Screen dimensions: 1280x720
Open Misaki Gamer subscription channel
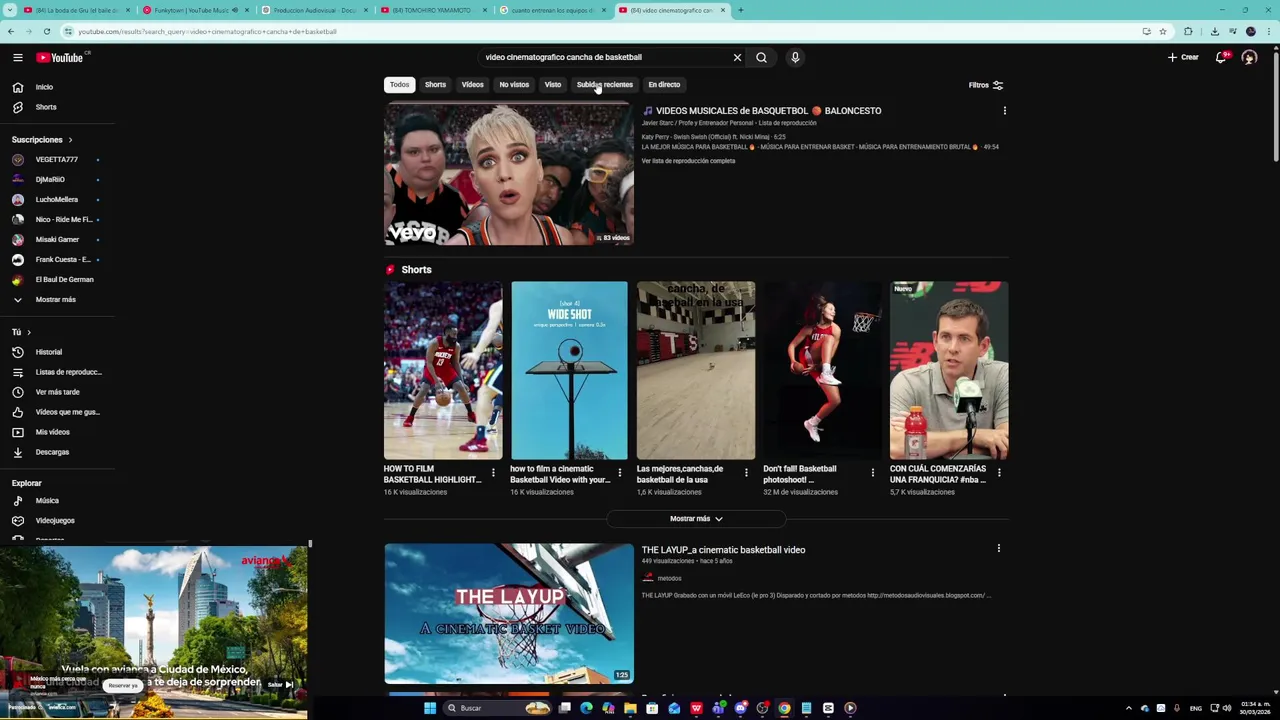[x=57, y=239]
